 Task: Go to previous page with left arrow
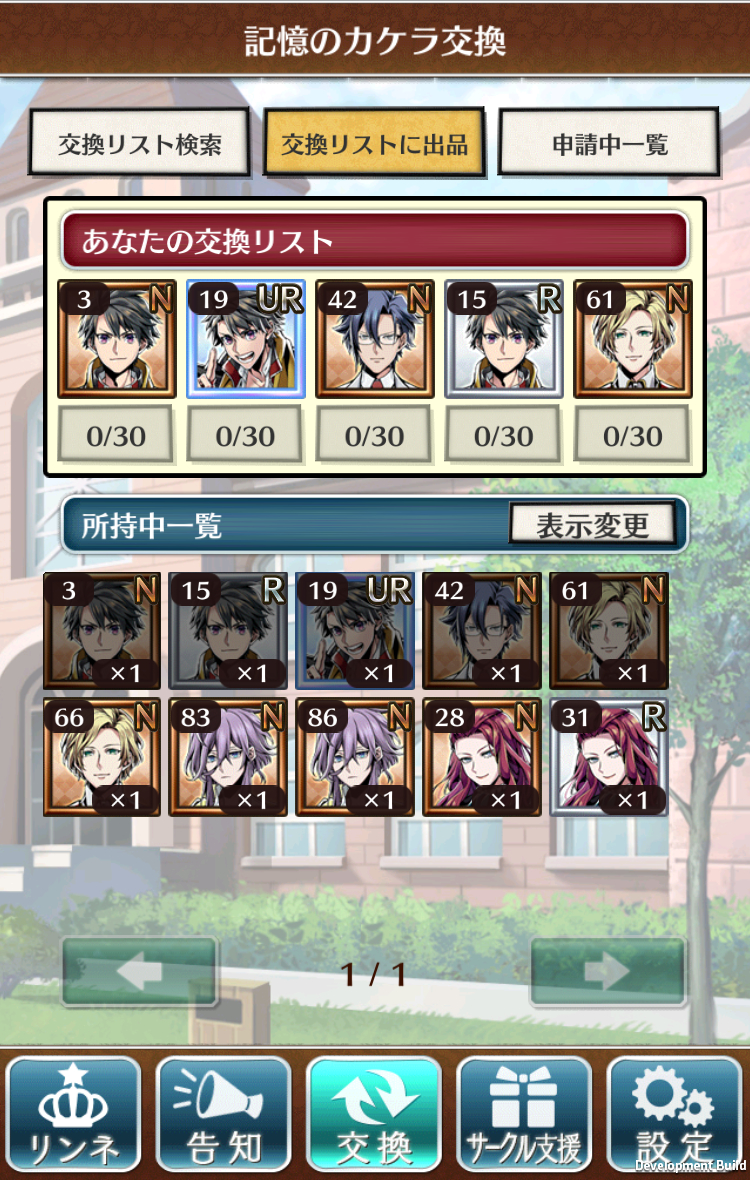click(x=140, y=972)
